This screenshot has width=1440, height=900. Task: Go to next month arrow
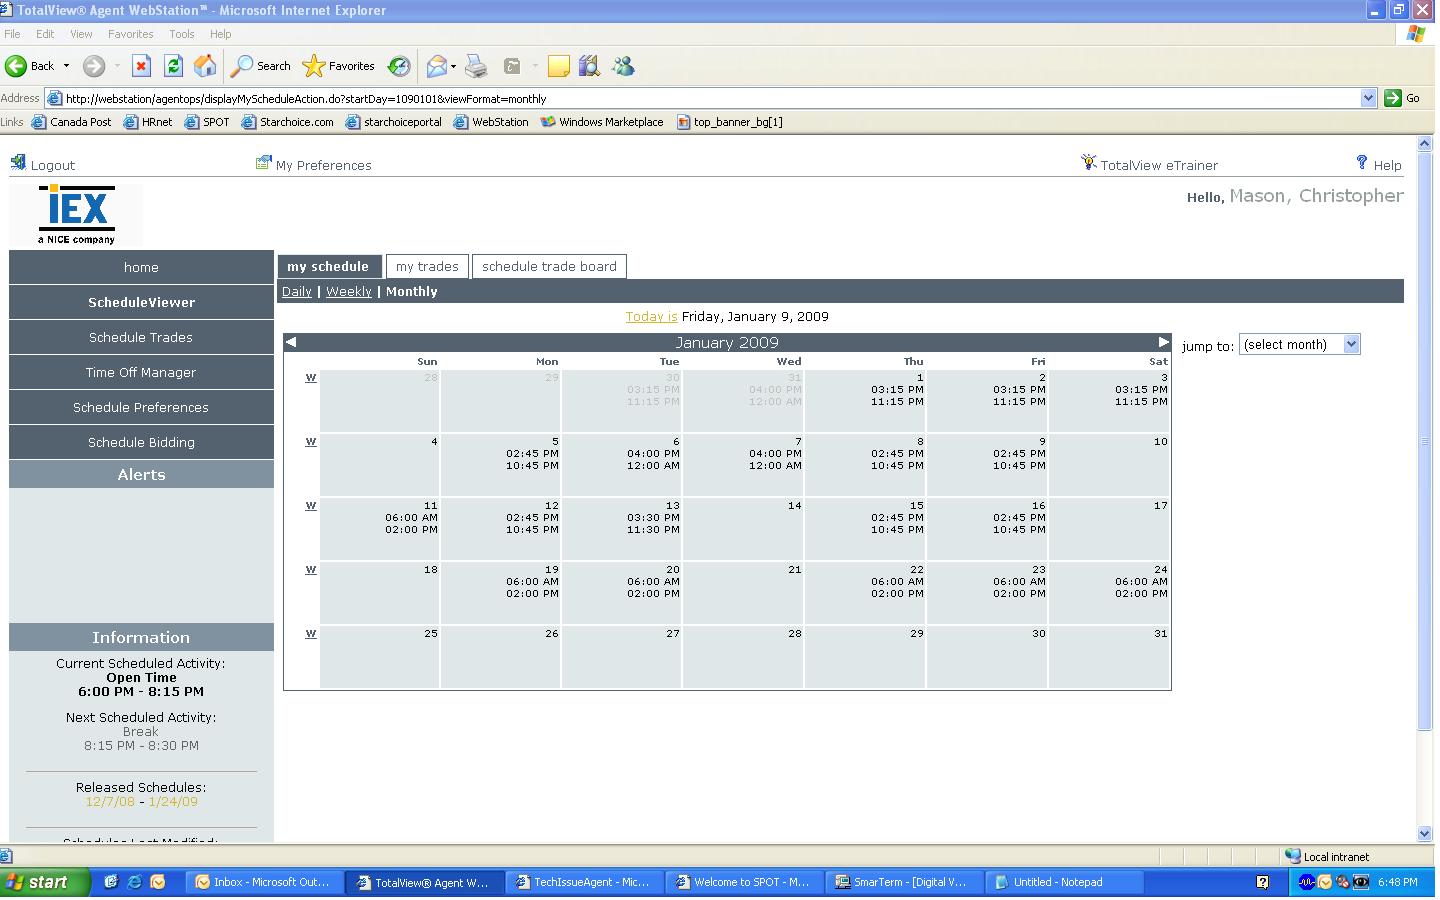click(1163, 342)
